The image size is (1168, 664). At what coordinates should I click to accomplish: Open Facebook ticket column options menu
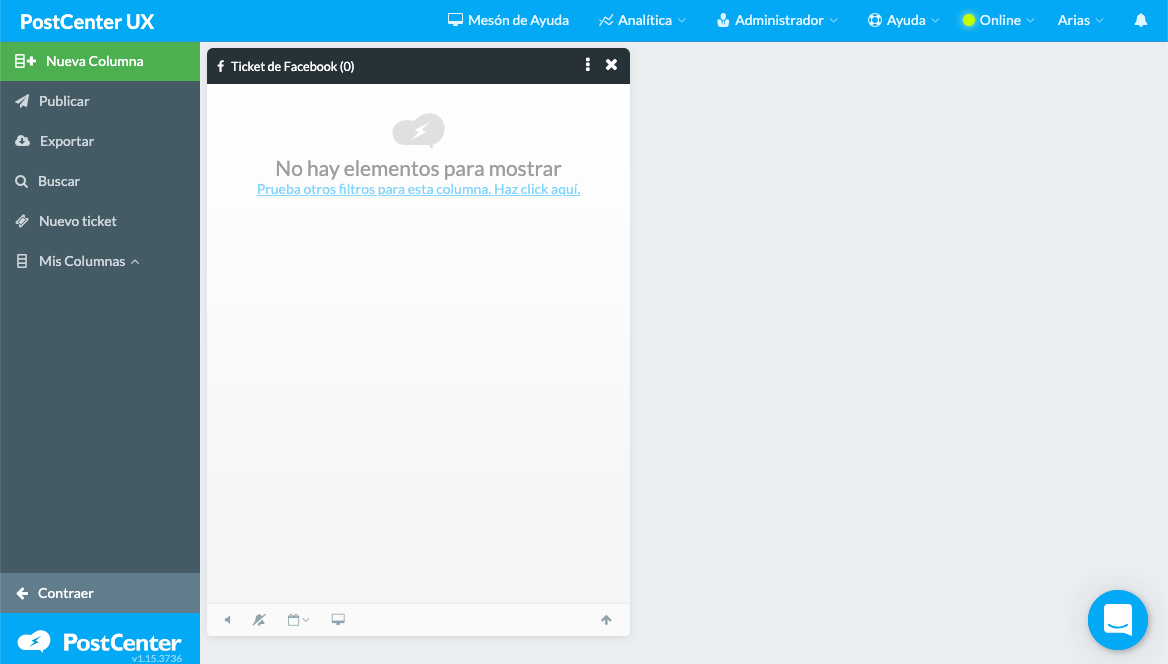coord(588,65)
